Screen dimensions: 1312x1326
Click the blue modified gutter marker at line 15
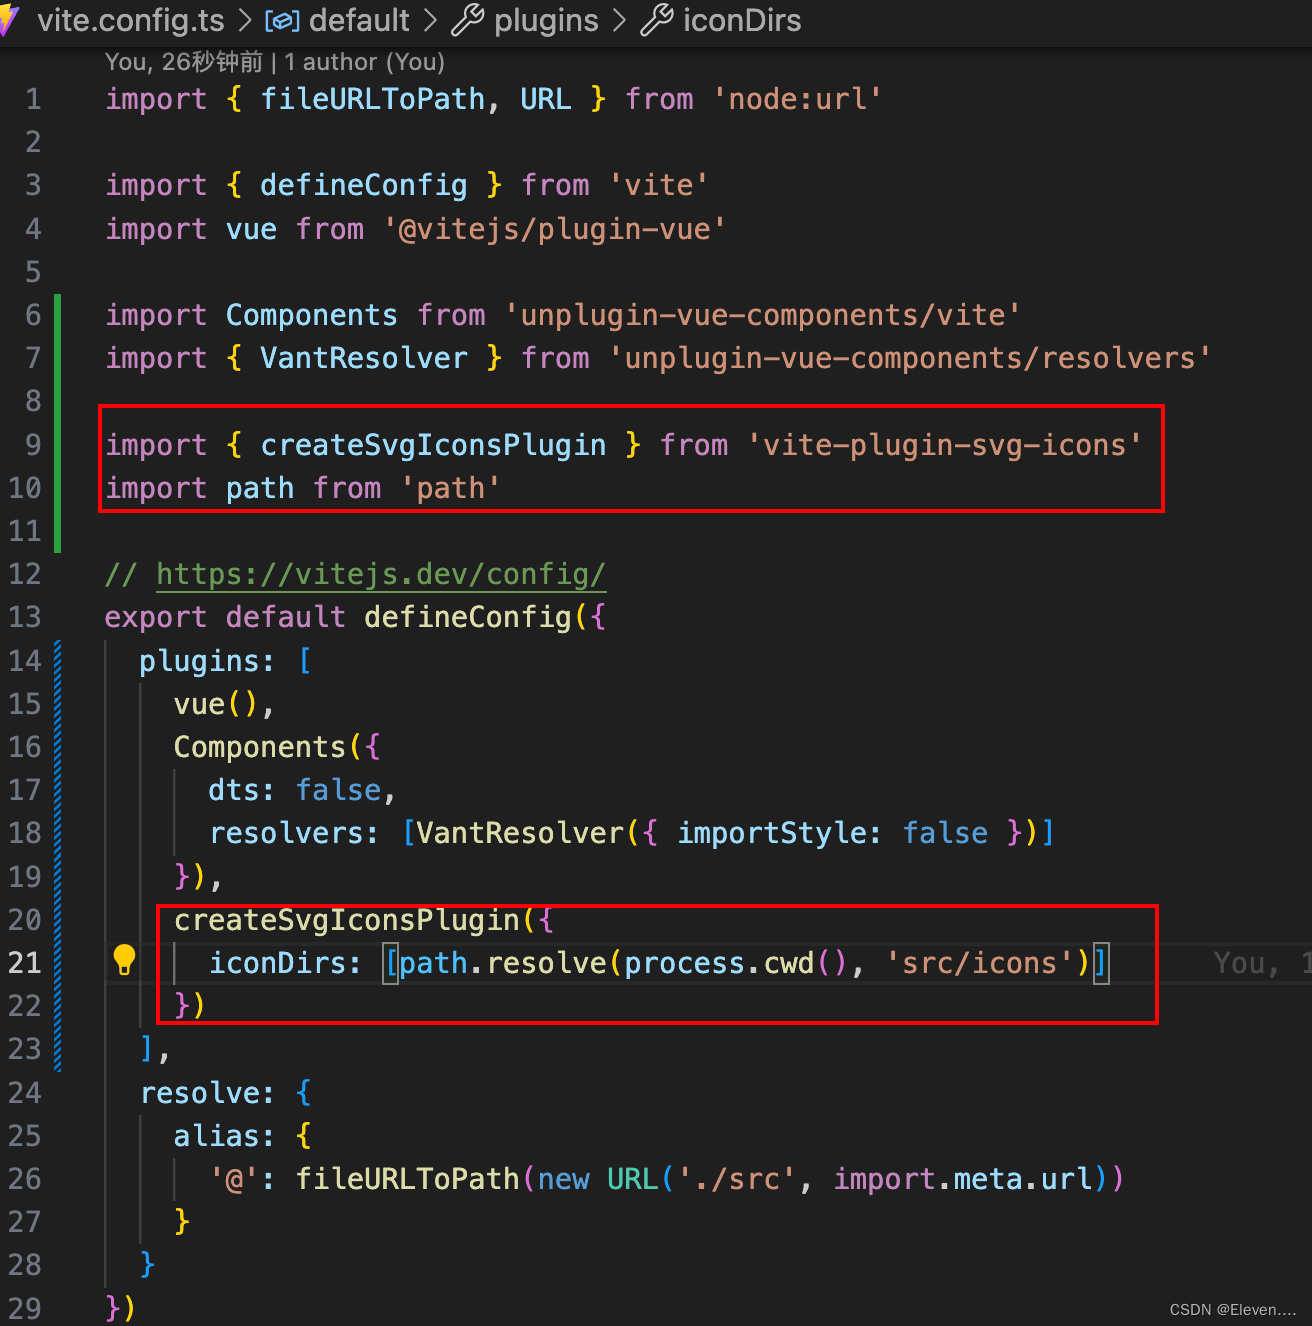pos(58,703)
